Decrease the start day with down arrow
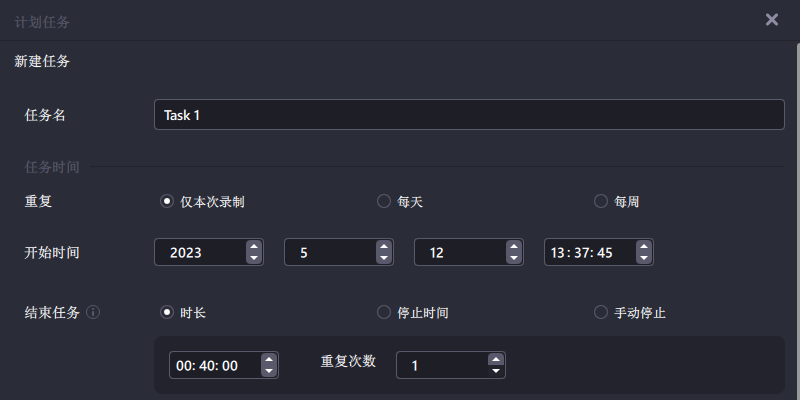The image size is (800, 400). click(514, 258)
